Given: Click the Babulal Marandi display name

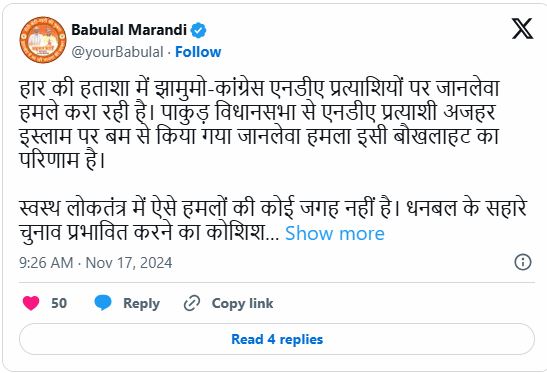Looking at the screenshot, I should (x=129, y=30).
